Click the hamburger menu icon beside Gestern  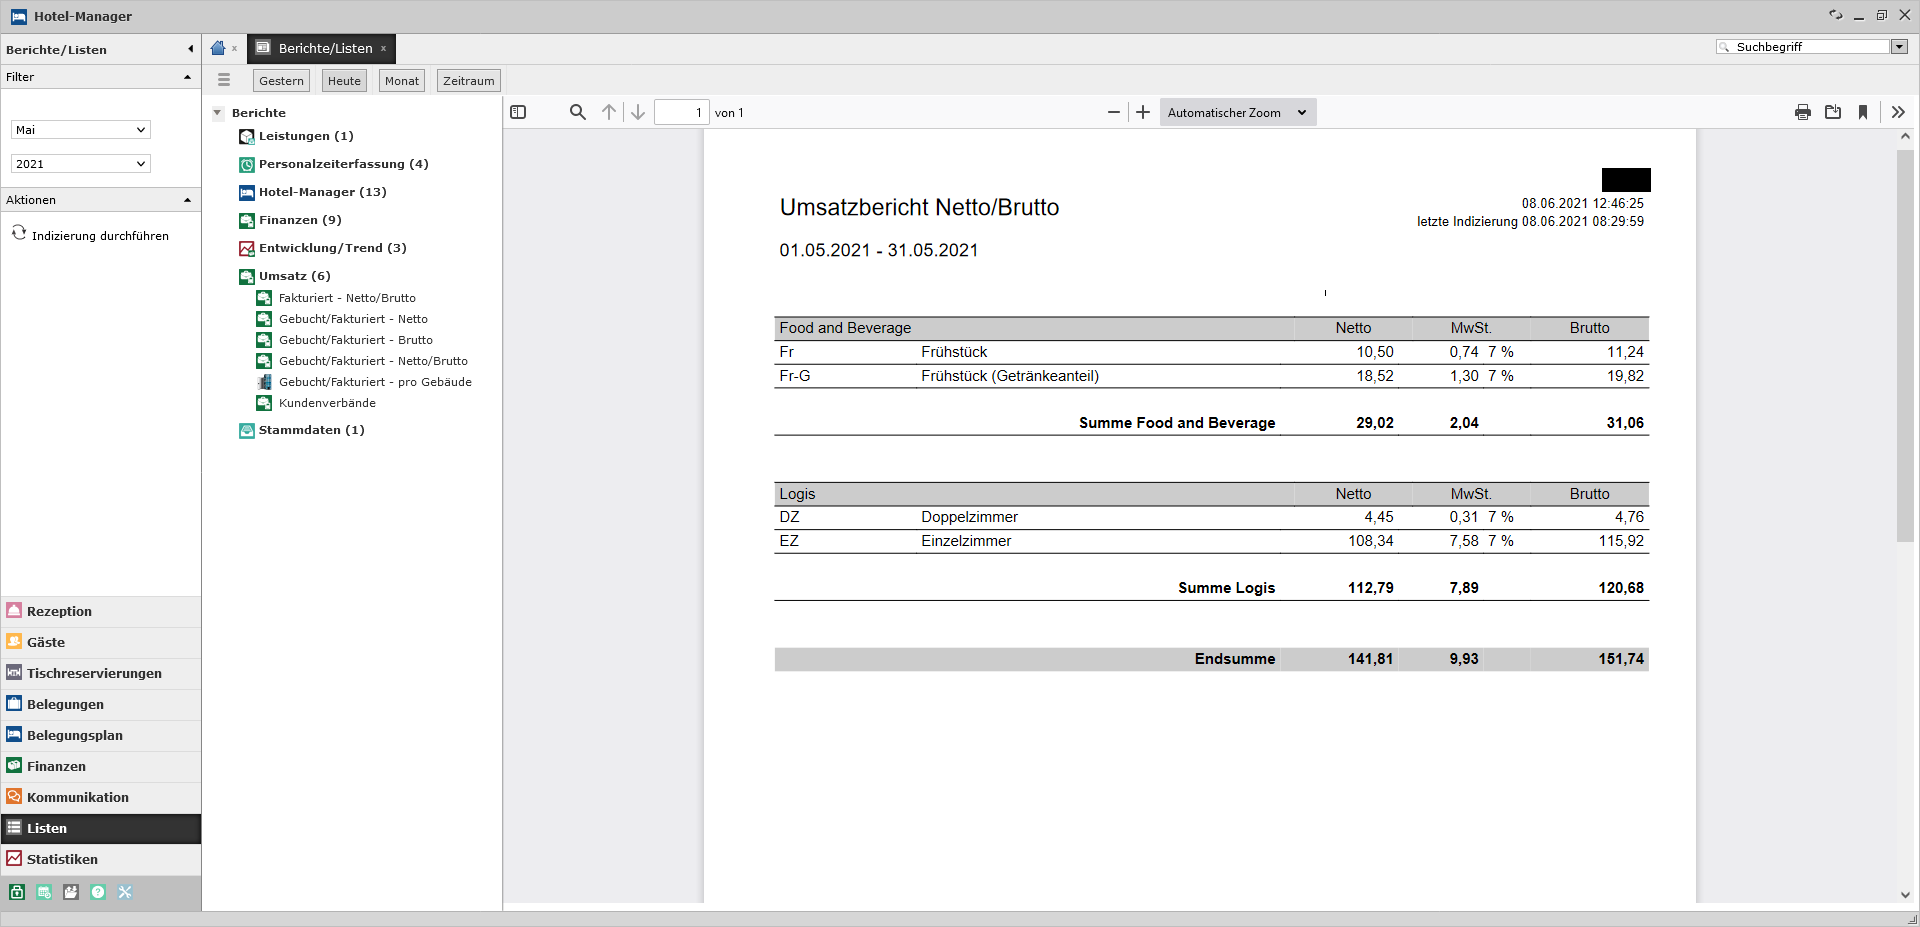tap(224, 80)
